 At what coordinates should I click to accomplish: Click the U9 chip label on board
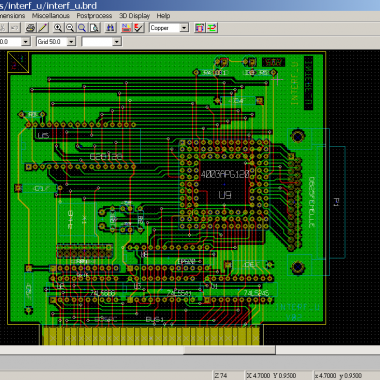click(x=225, y=195)
